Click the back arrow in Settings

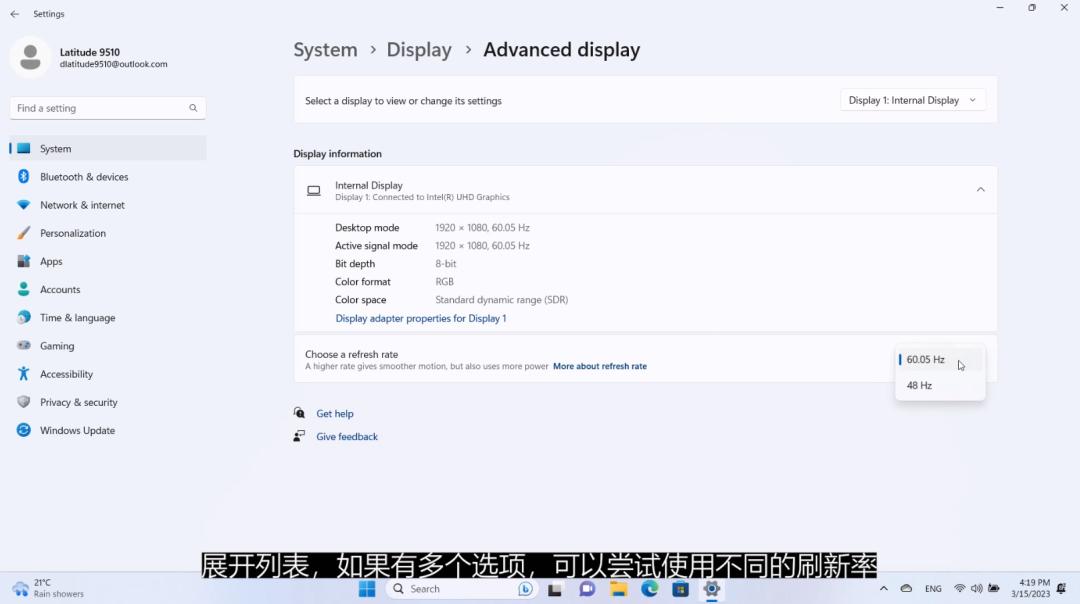[15, 14]
